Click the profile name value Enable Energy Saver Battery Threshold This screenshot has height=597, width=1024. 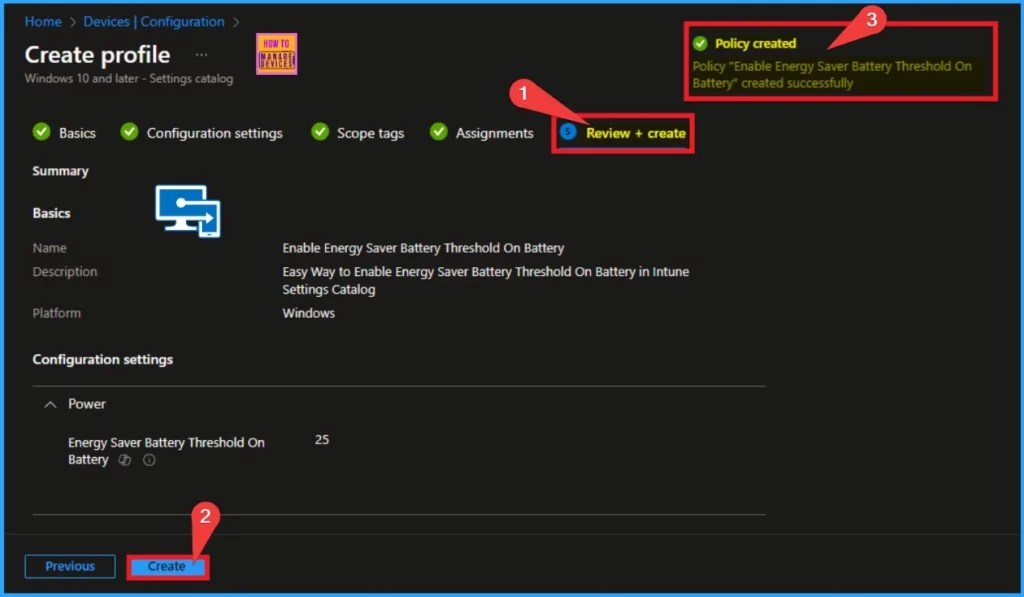[423, 248]
